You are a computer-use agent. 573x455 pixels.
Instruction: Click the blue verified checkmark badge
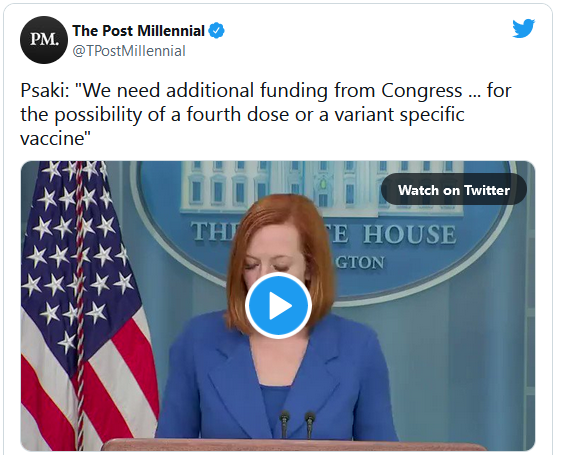coord(216,31)
